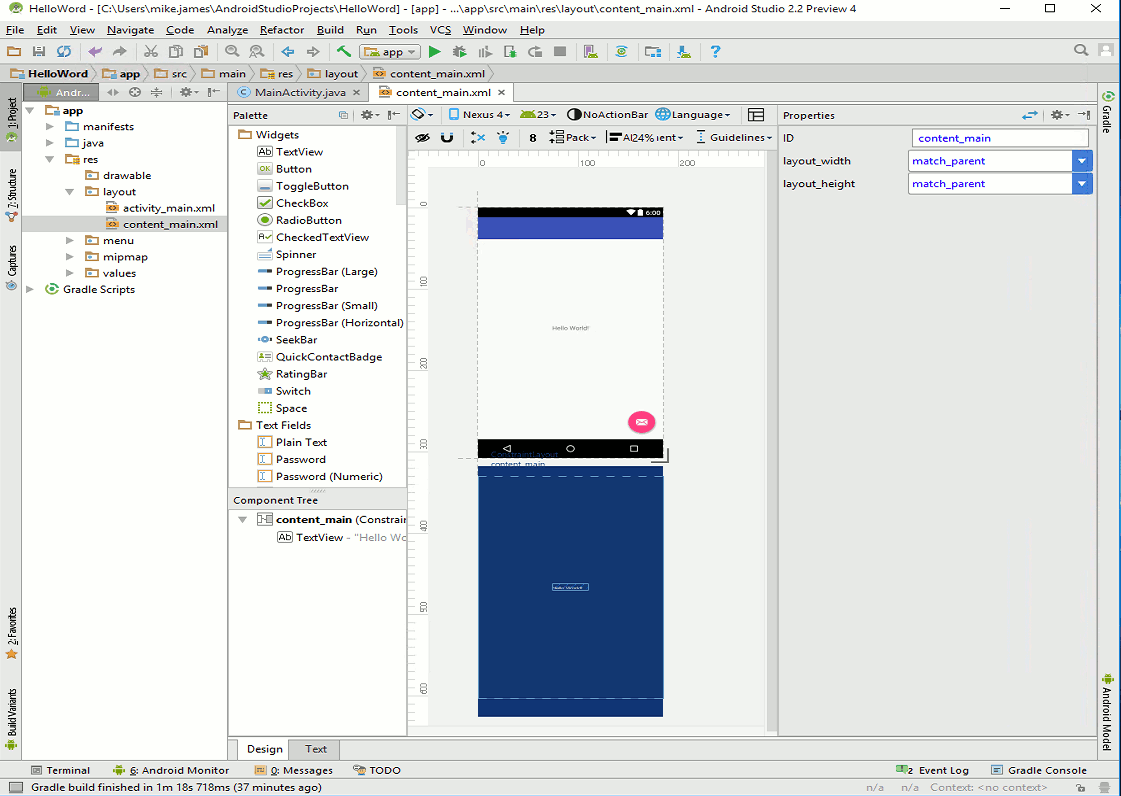
Task: Select the Design tab
Action: point(265,749)
